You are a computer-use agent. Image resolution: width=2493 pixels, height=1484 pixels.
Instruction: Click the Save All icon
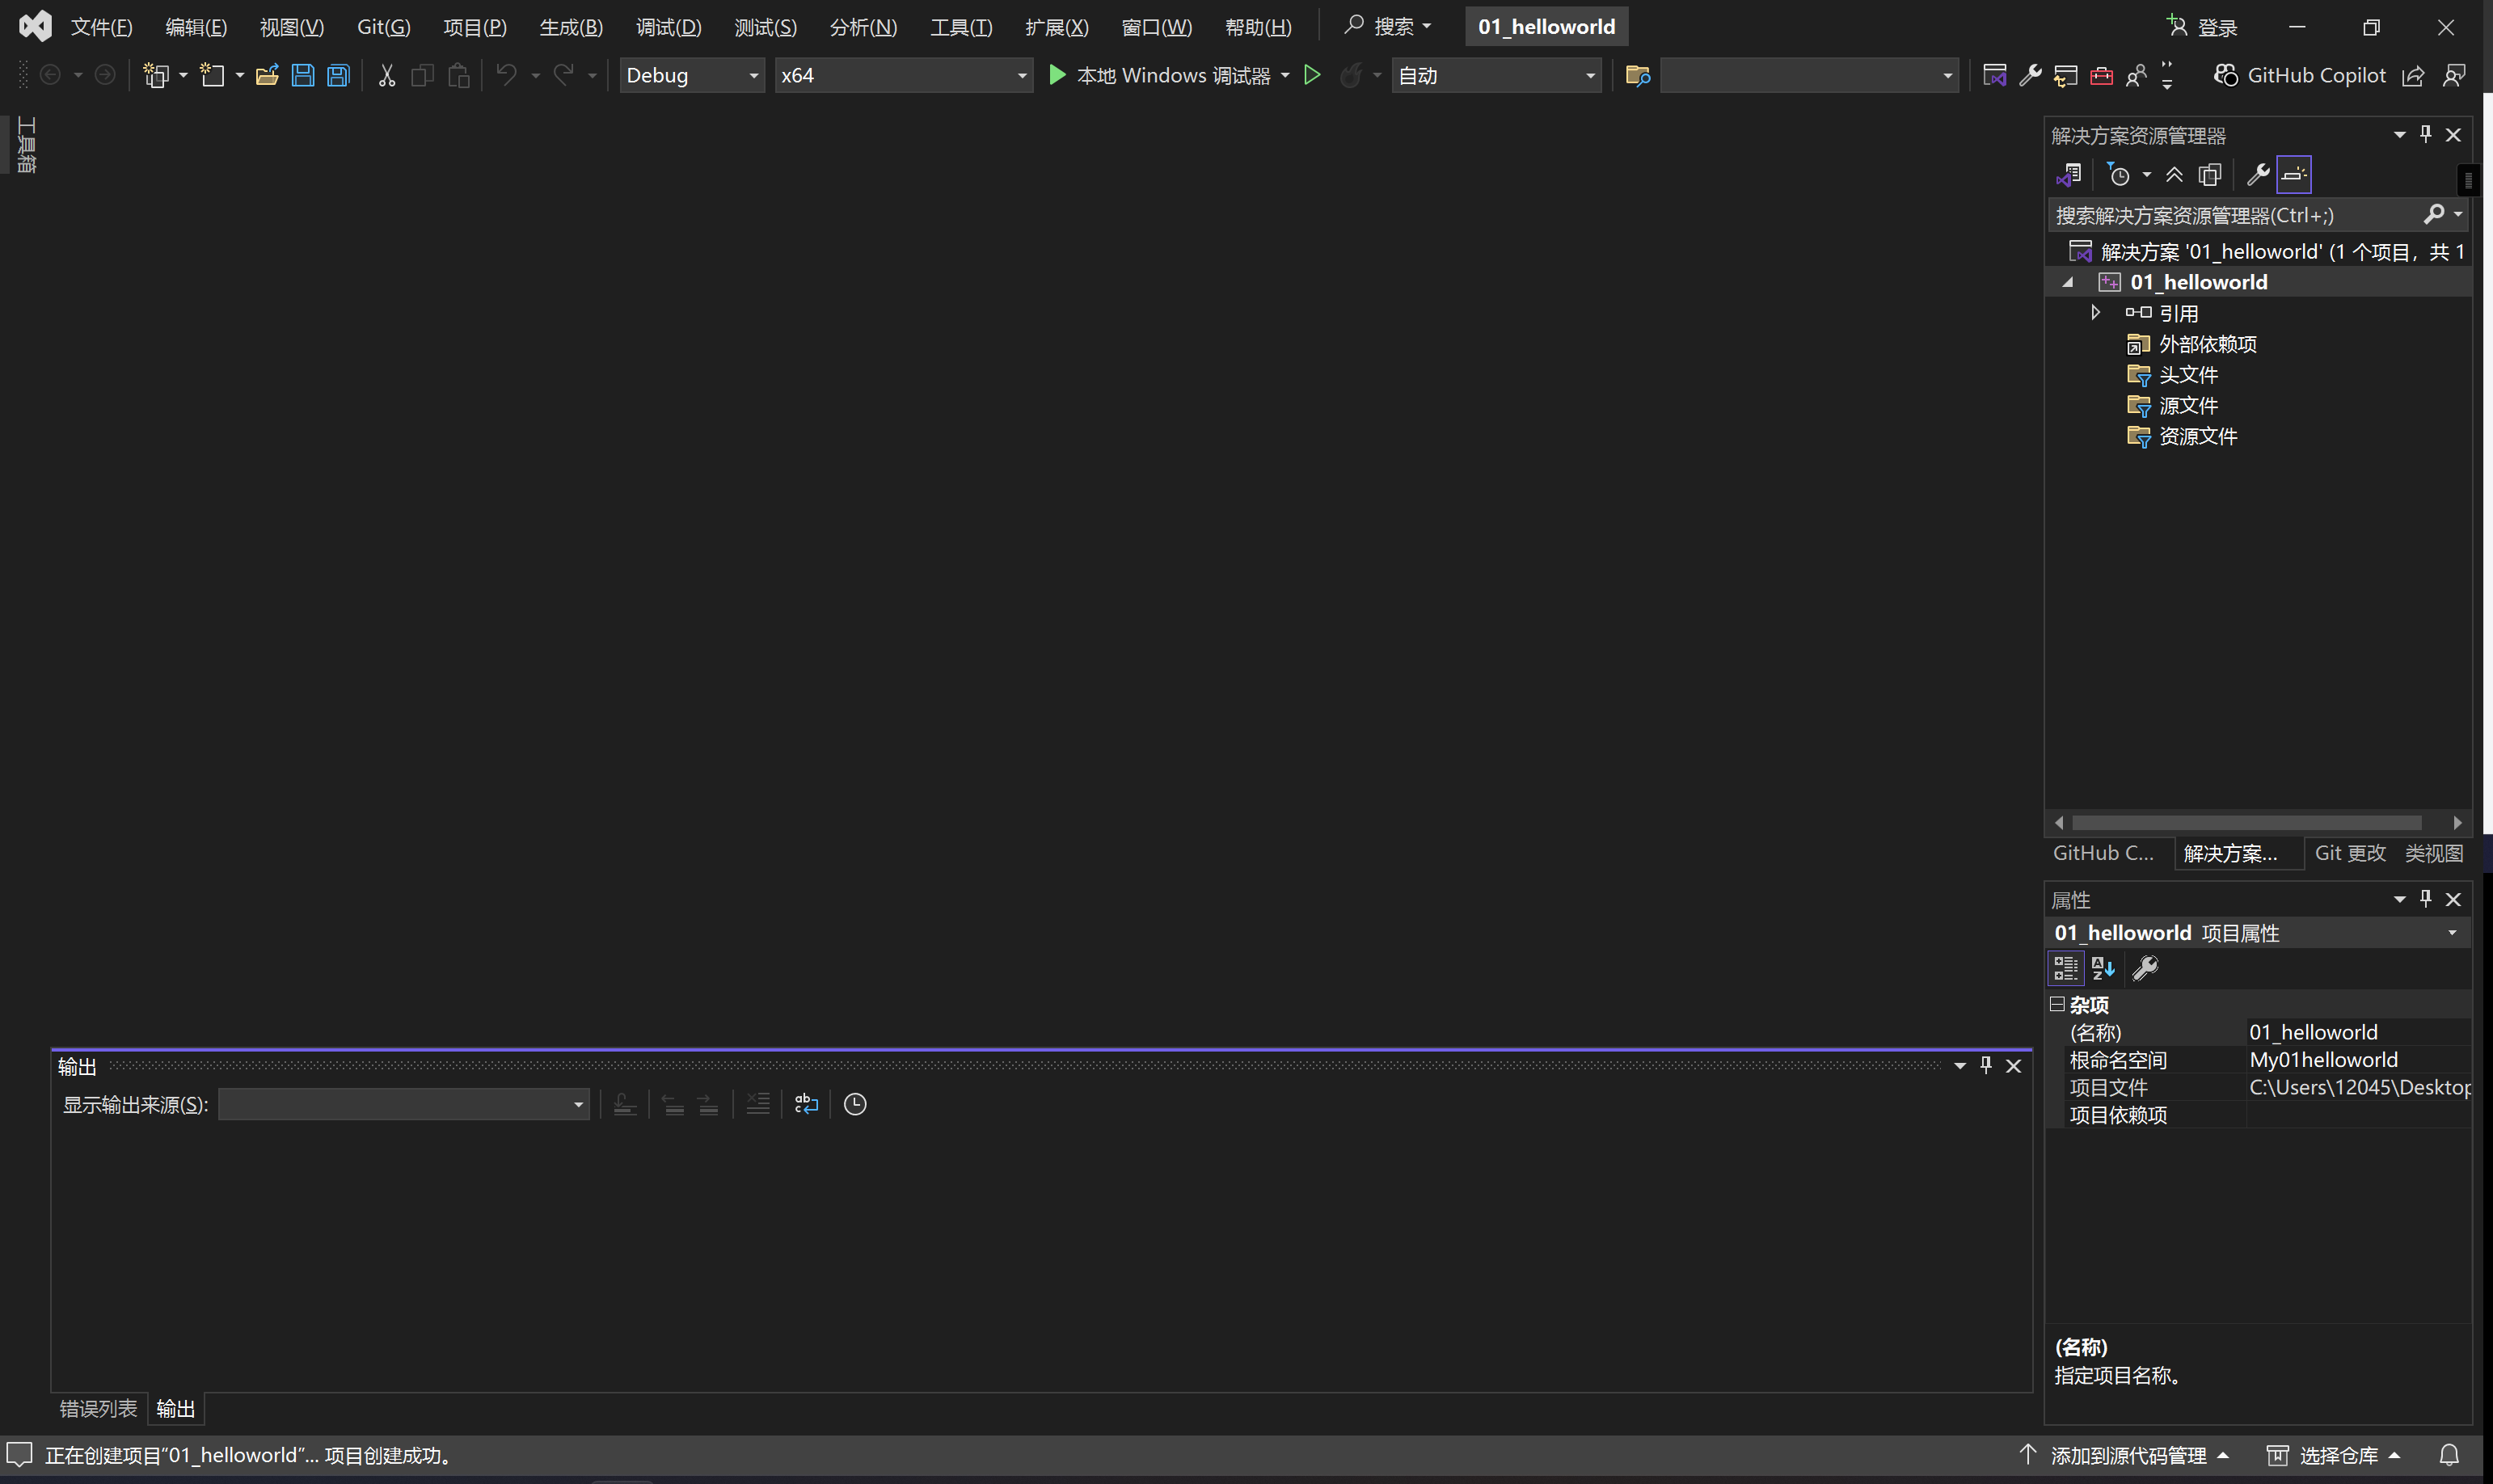(x=339, y=75)
